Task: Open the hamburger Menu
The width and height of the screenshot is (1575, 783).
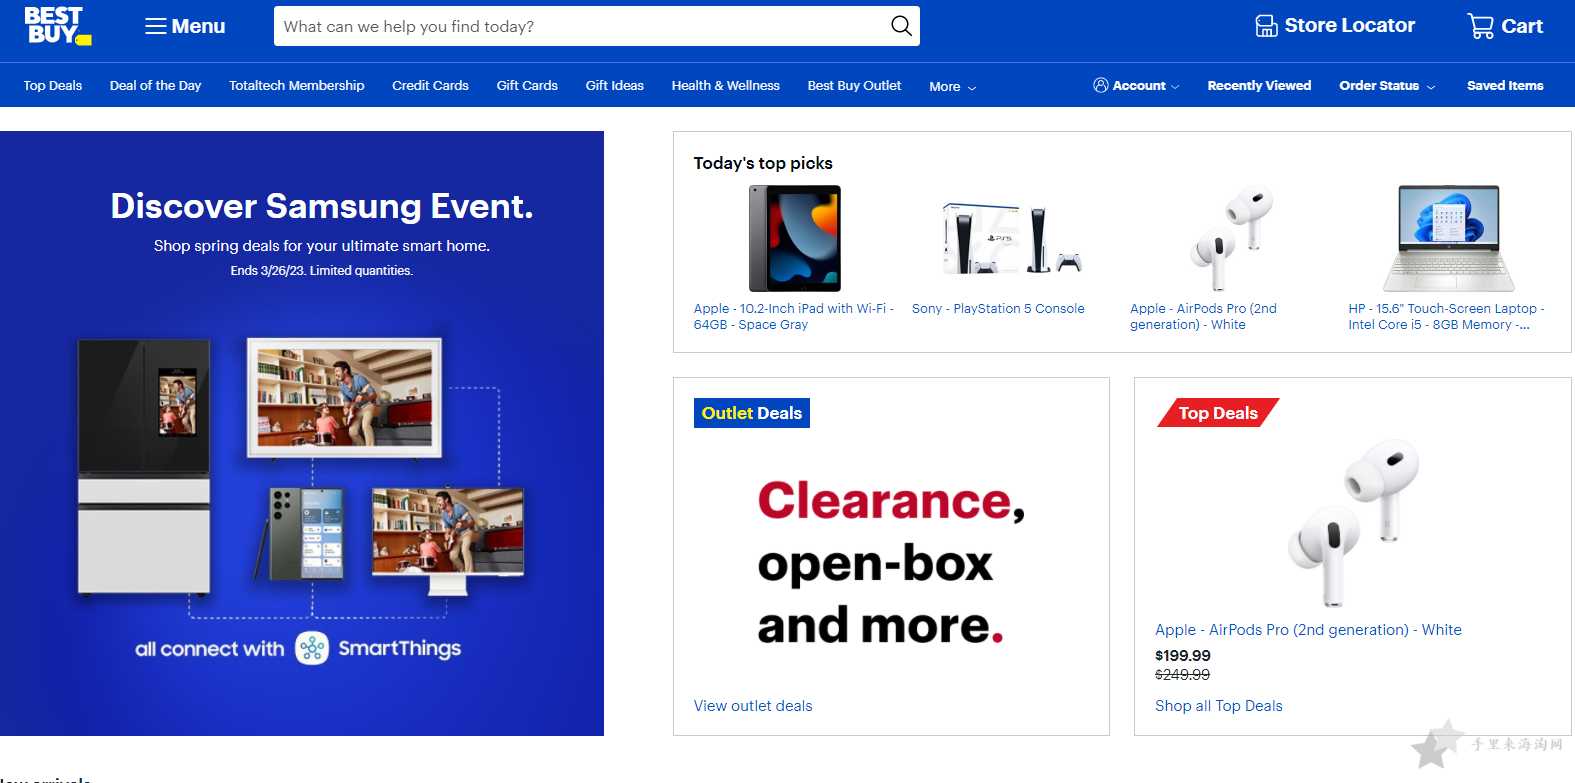Action: point(185,26)
